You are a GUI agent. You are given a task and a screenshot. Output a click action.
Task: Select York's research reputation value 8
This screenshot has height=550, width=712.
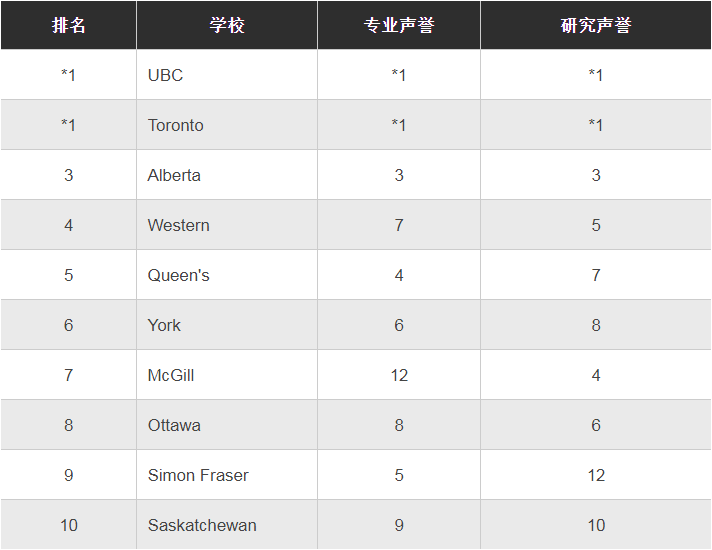coord(596,325)
